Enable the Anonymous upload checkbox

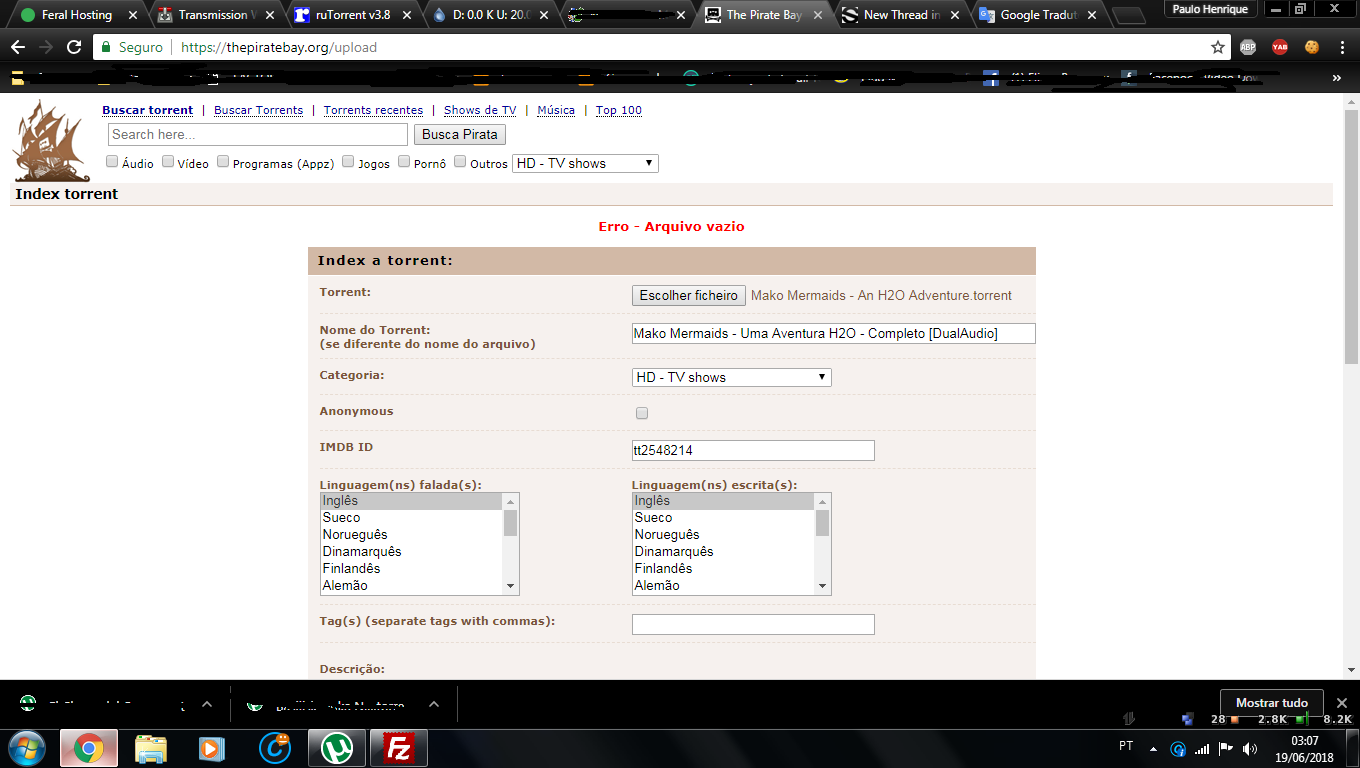(x=642, y=413)
